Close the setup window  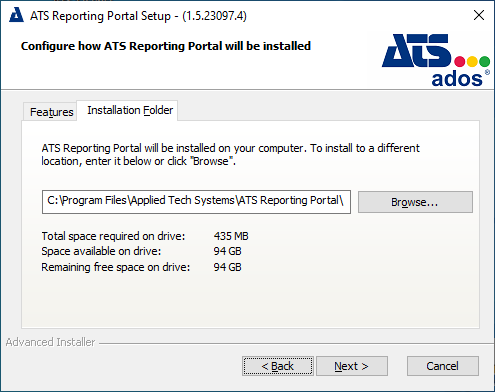point(479,15)
